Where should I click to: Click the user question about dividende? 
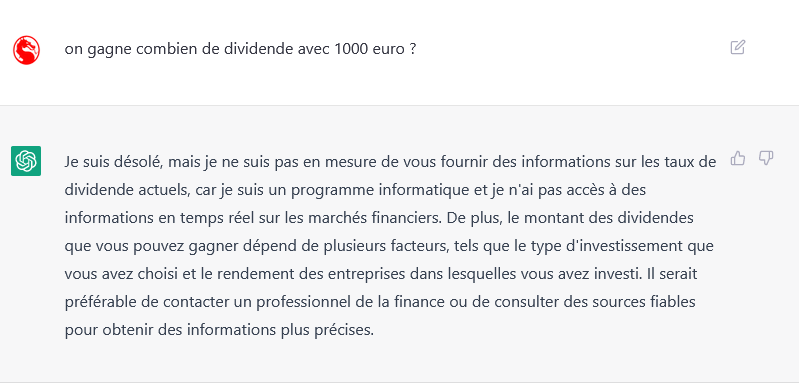tap(241, 49)
